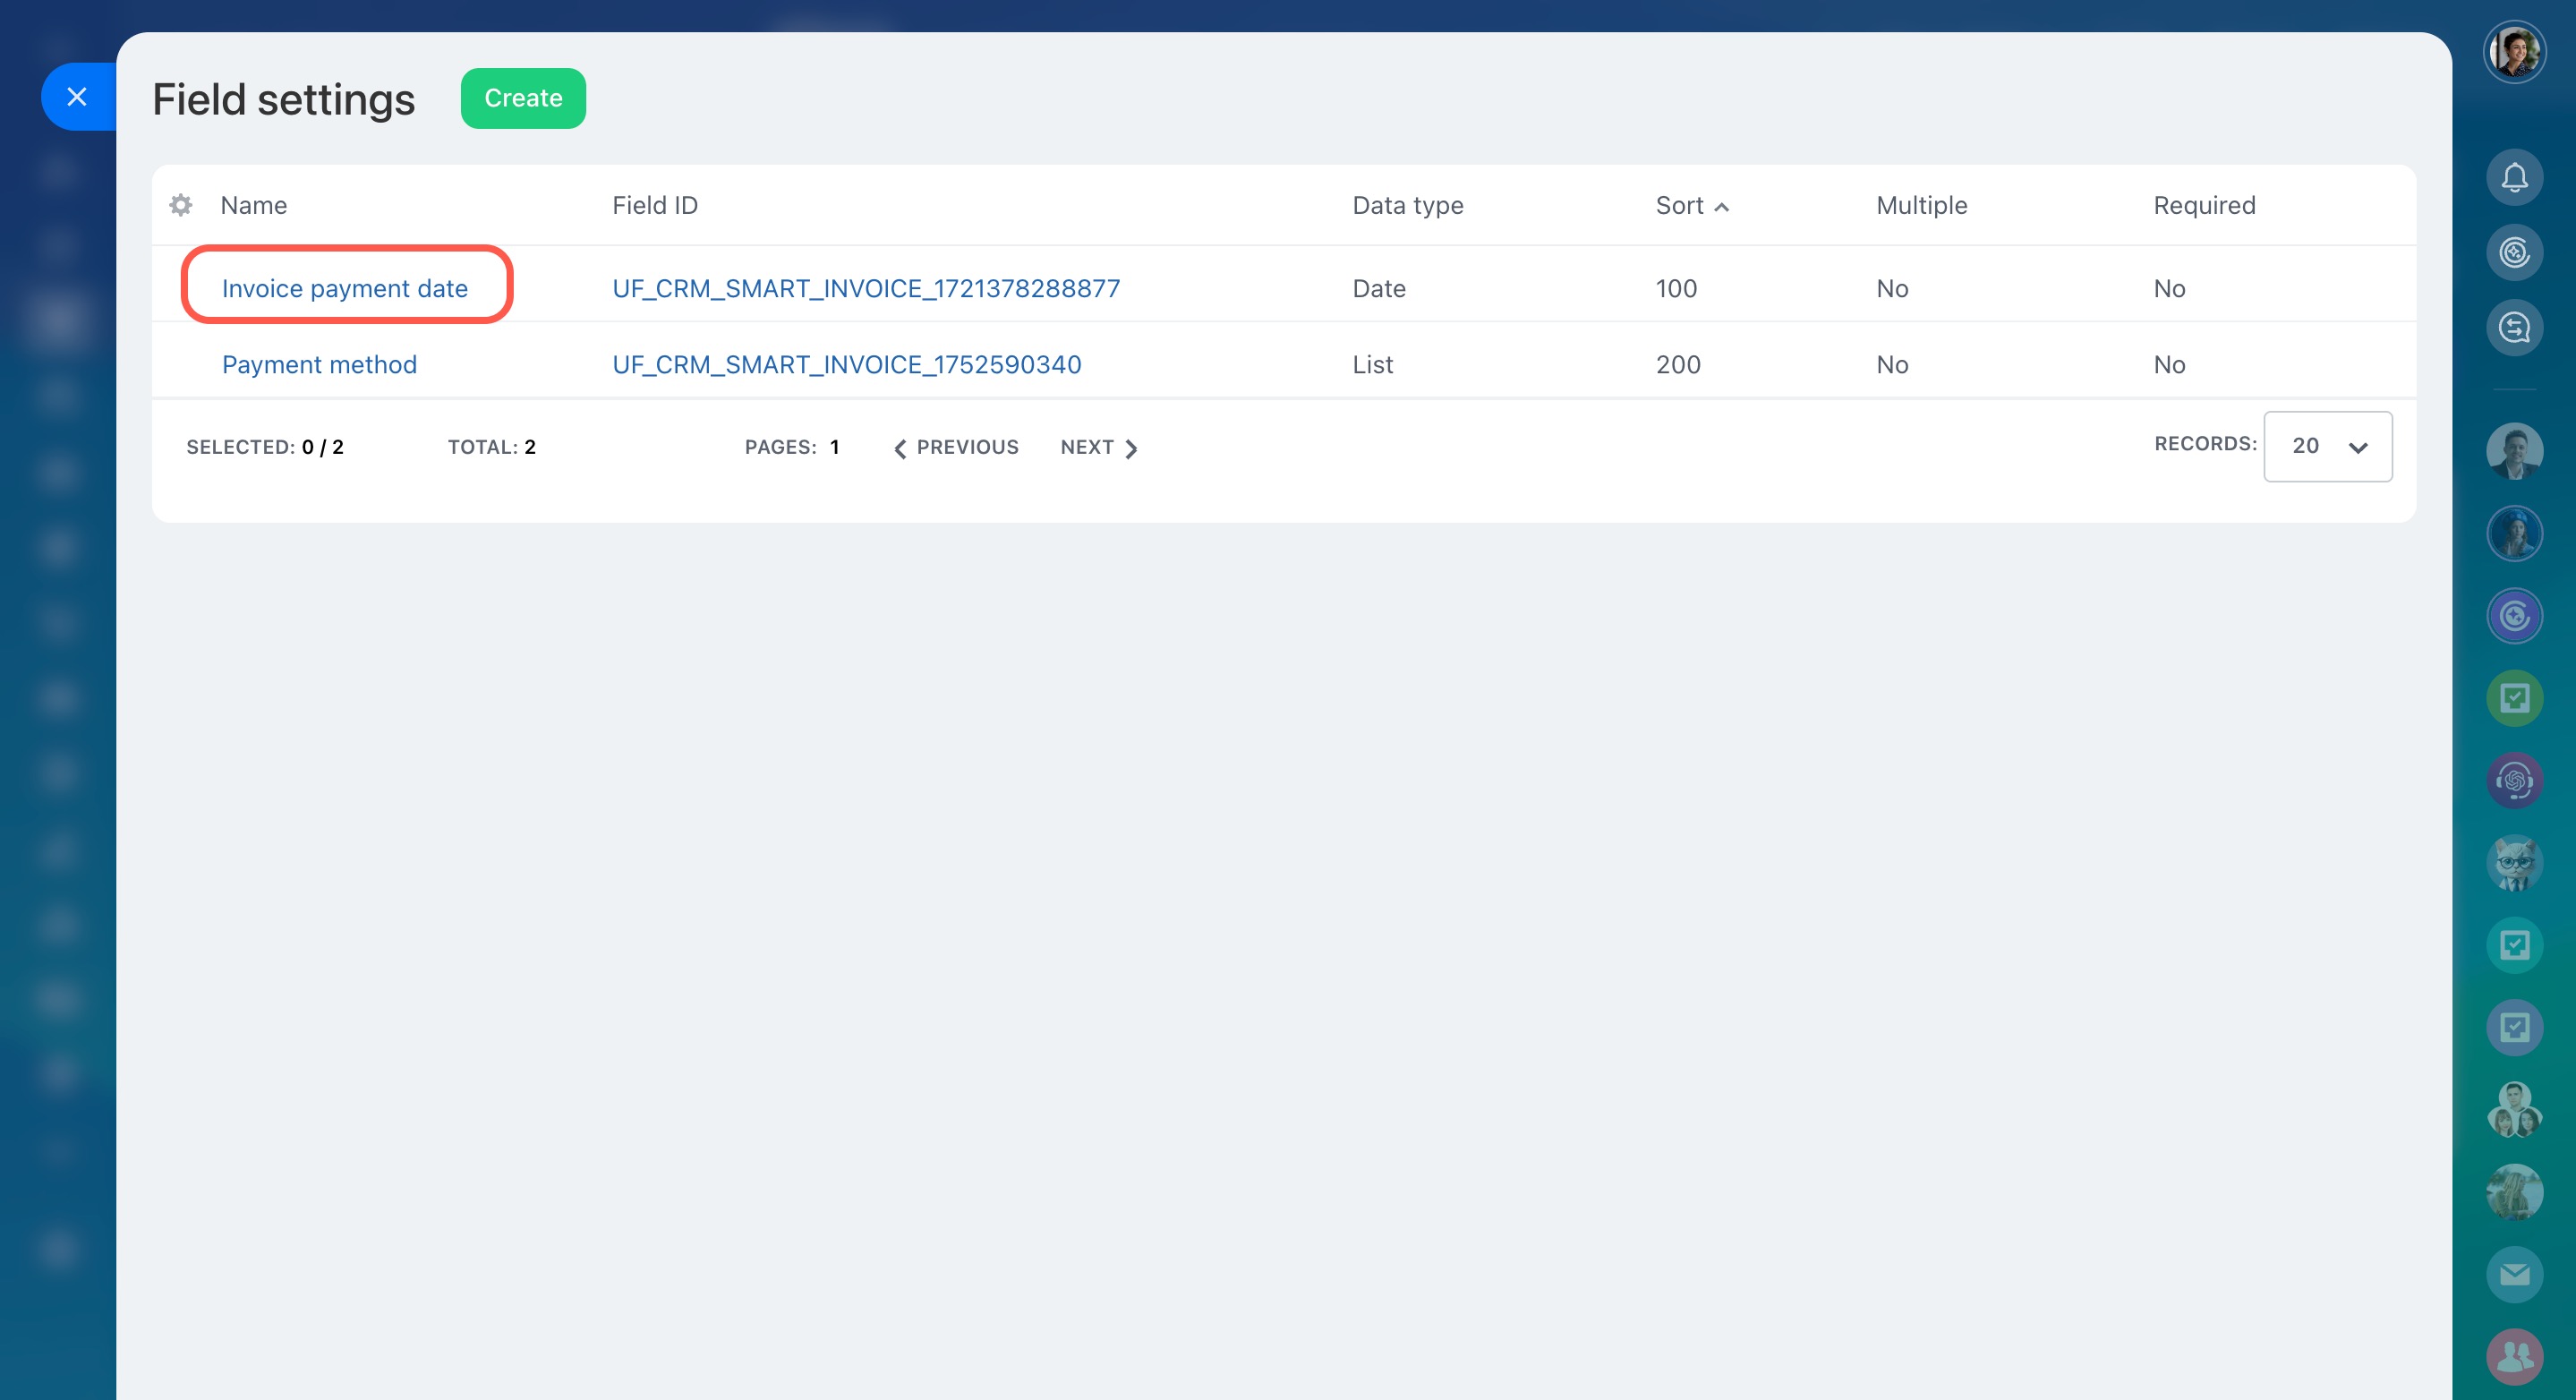Click the Create button
Image resolution: width=2576 pixels, height=1400 pixels.
click(x=523, y=98)
